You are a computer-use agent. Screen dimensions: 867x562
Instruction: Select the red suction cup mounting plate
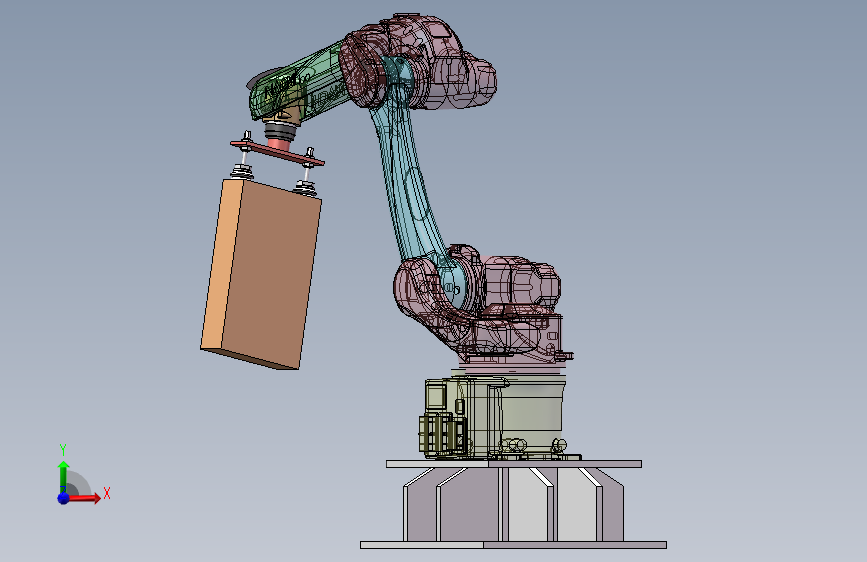pos(277,153)
